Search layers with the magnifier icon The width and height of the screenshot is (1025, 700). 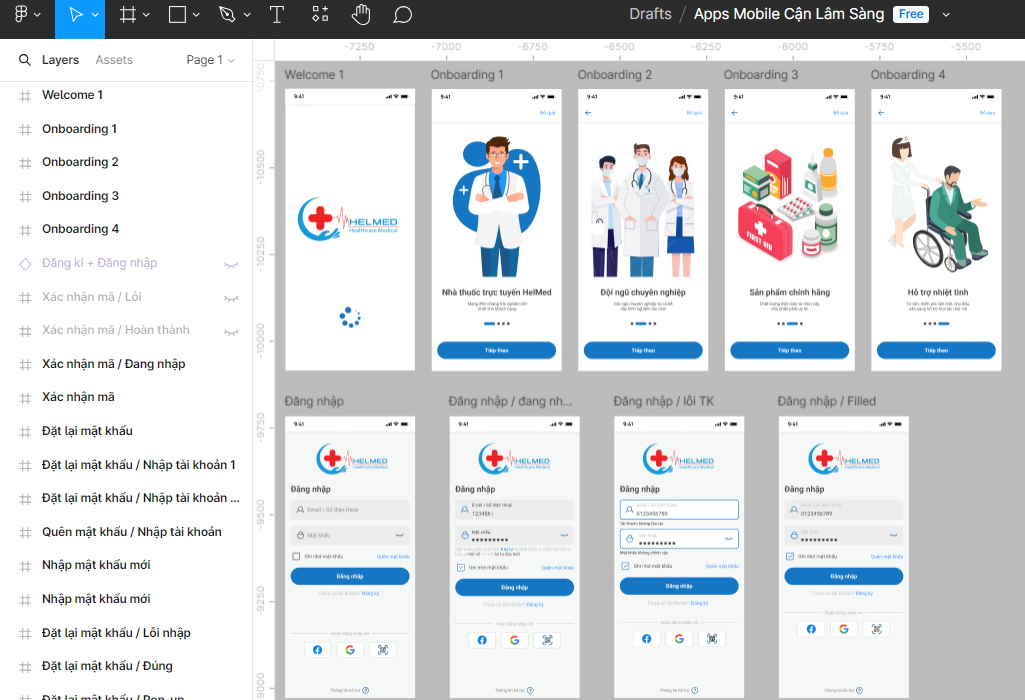click(25, 60)
